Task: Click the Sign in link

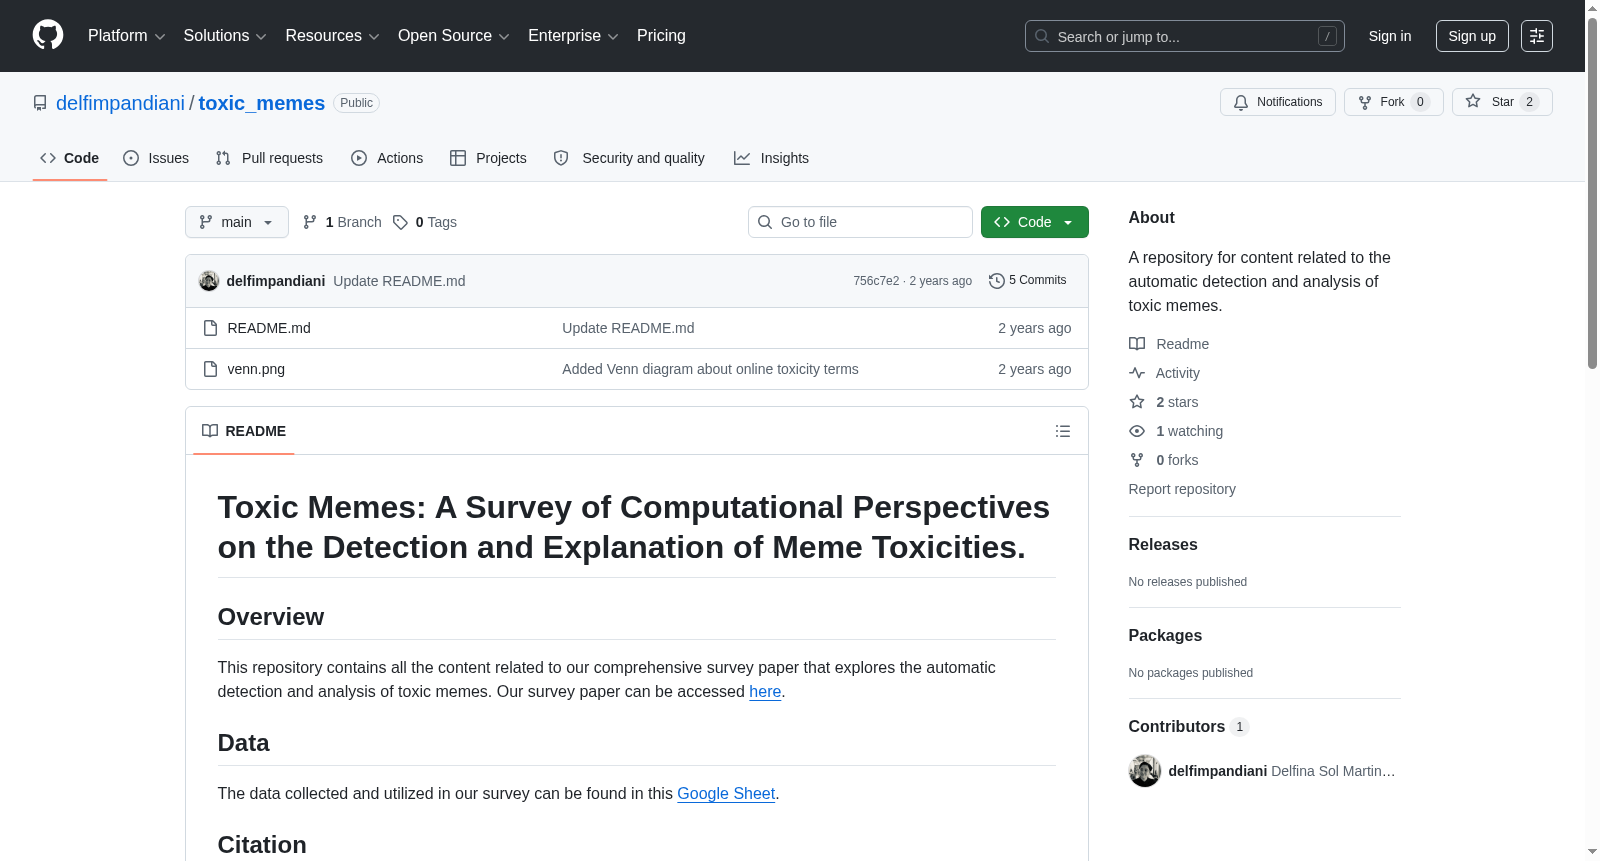Action: 1390,36
